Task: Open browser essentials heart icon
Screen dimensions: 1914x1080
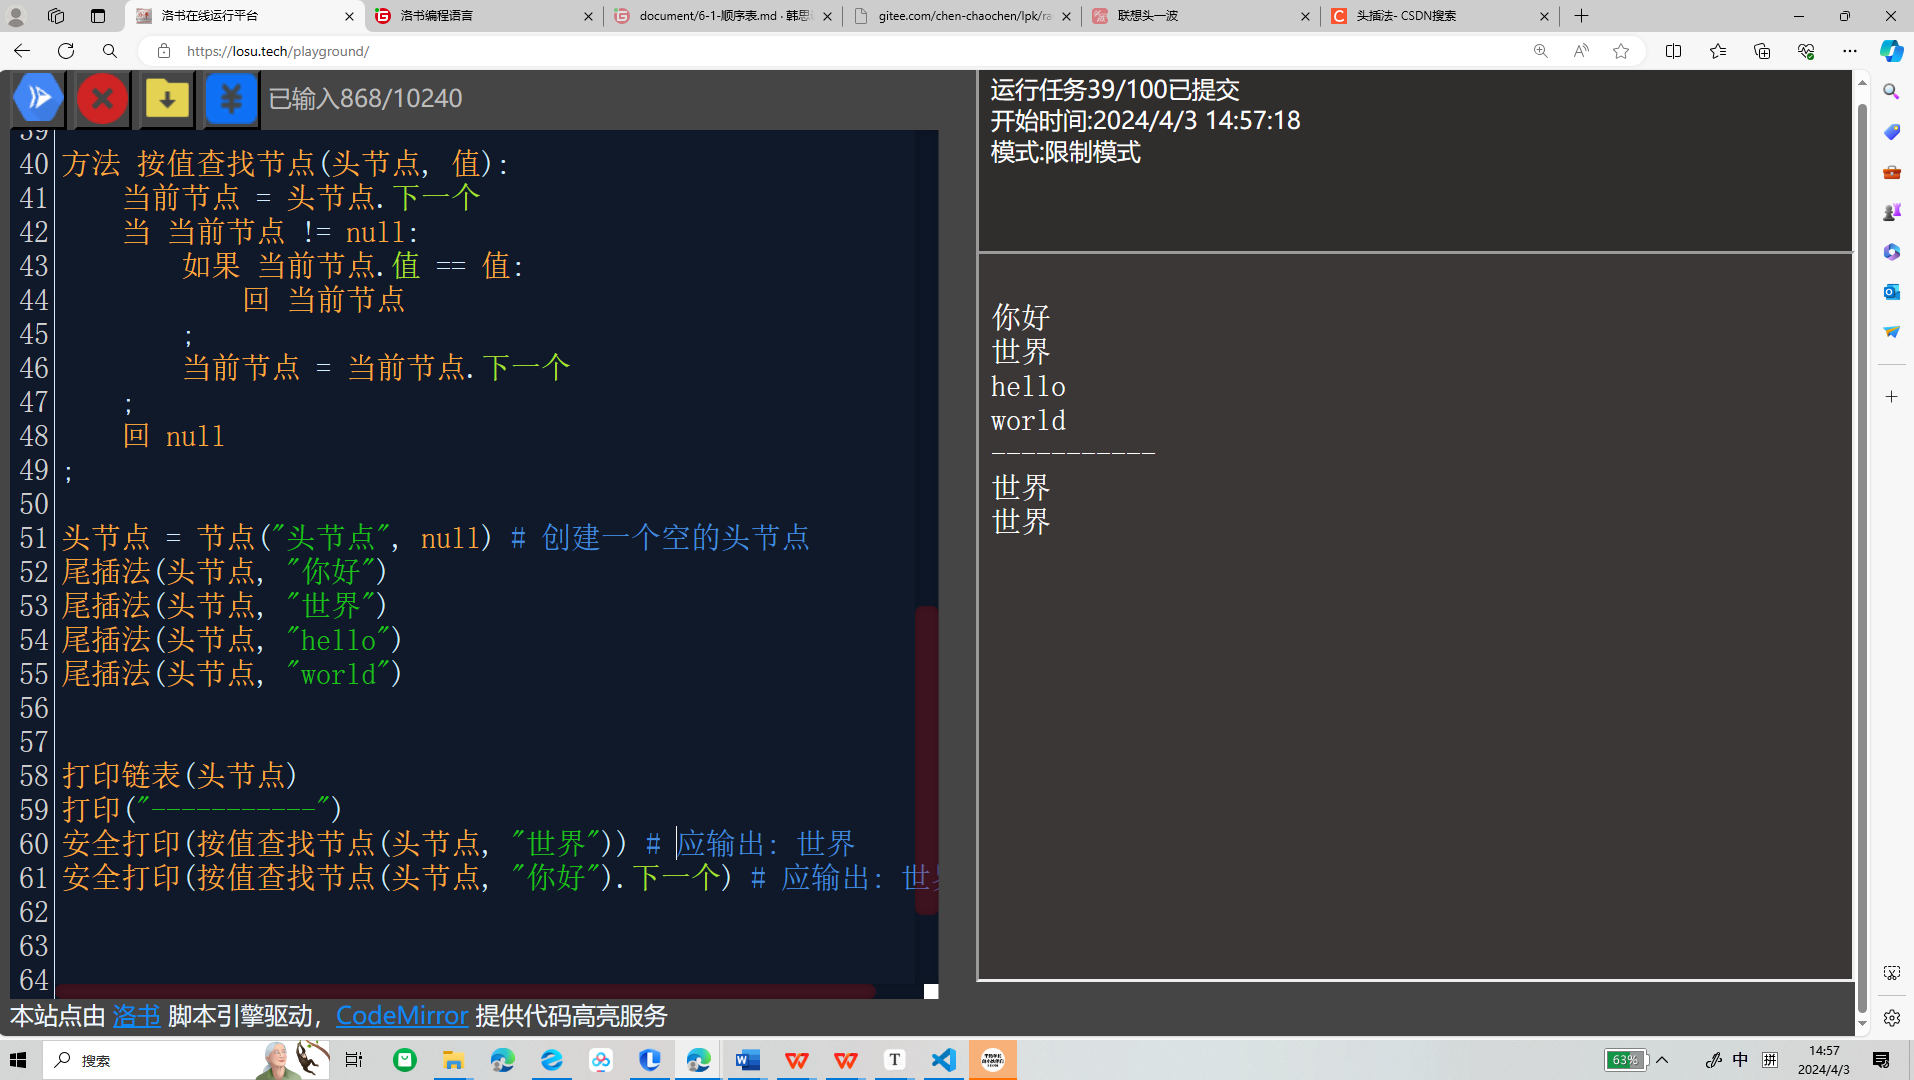Action: click(1806, 51)
